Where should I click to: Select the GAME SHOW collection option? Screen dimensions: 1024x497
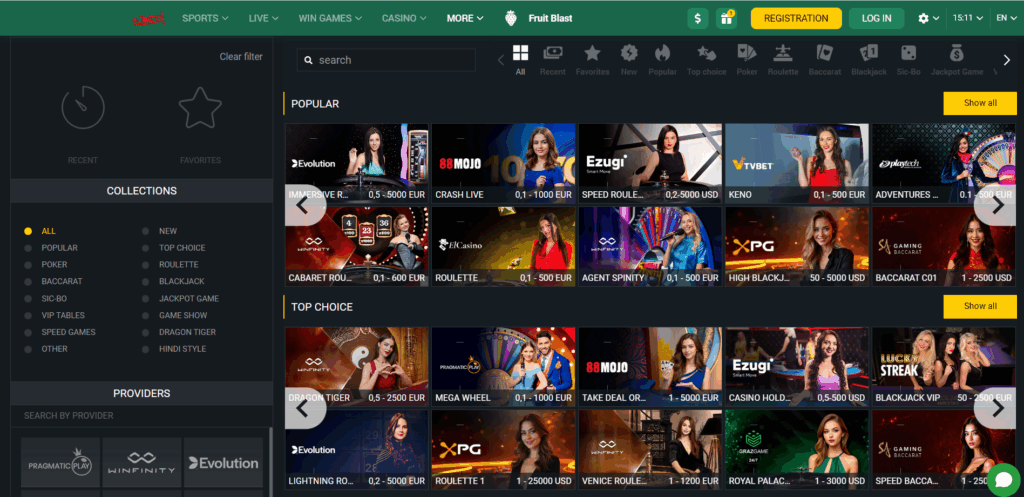(175, 315)
